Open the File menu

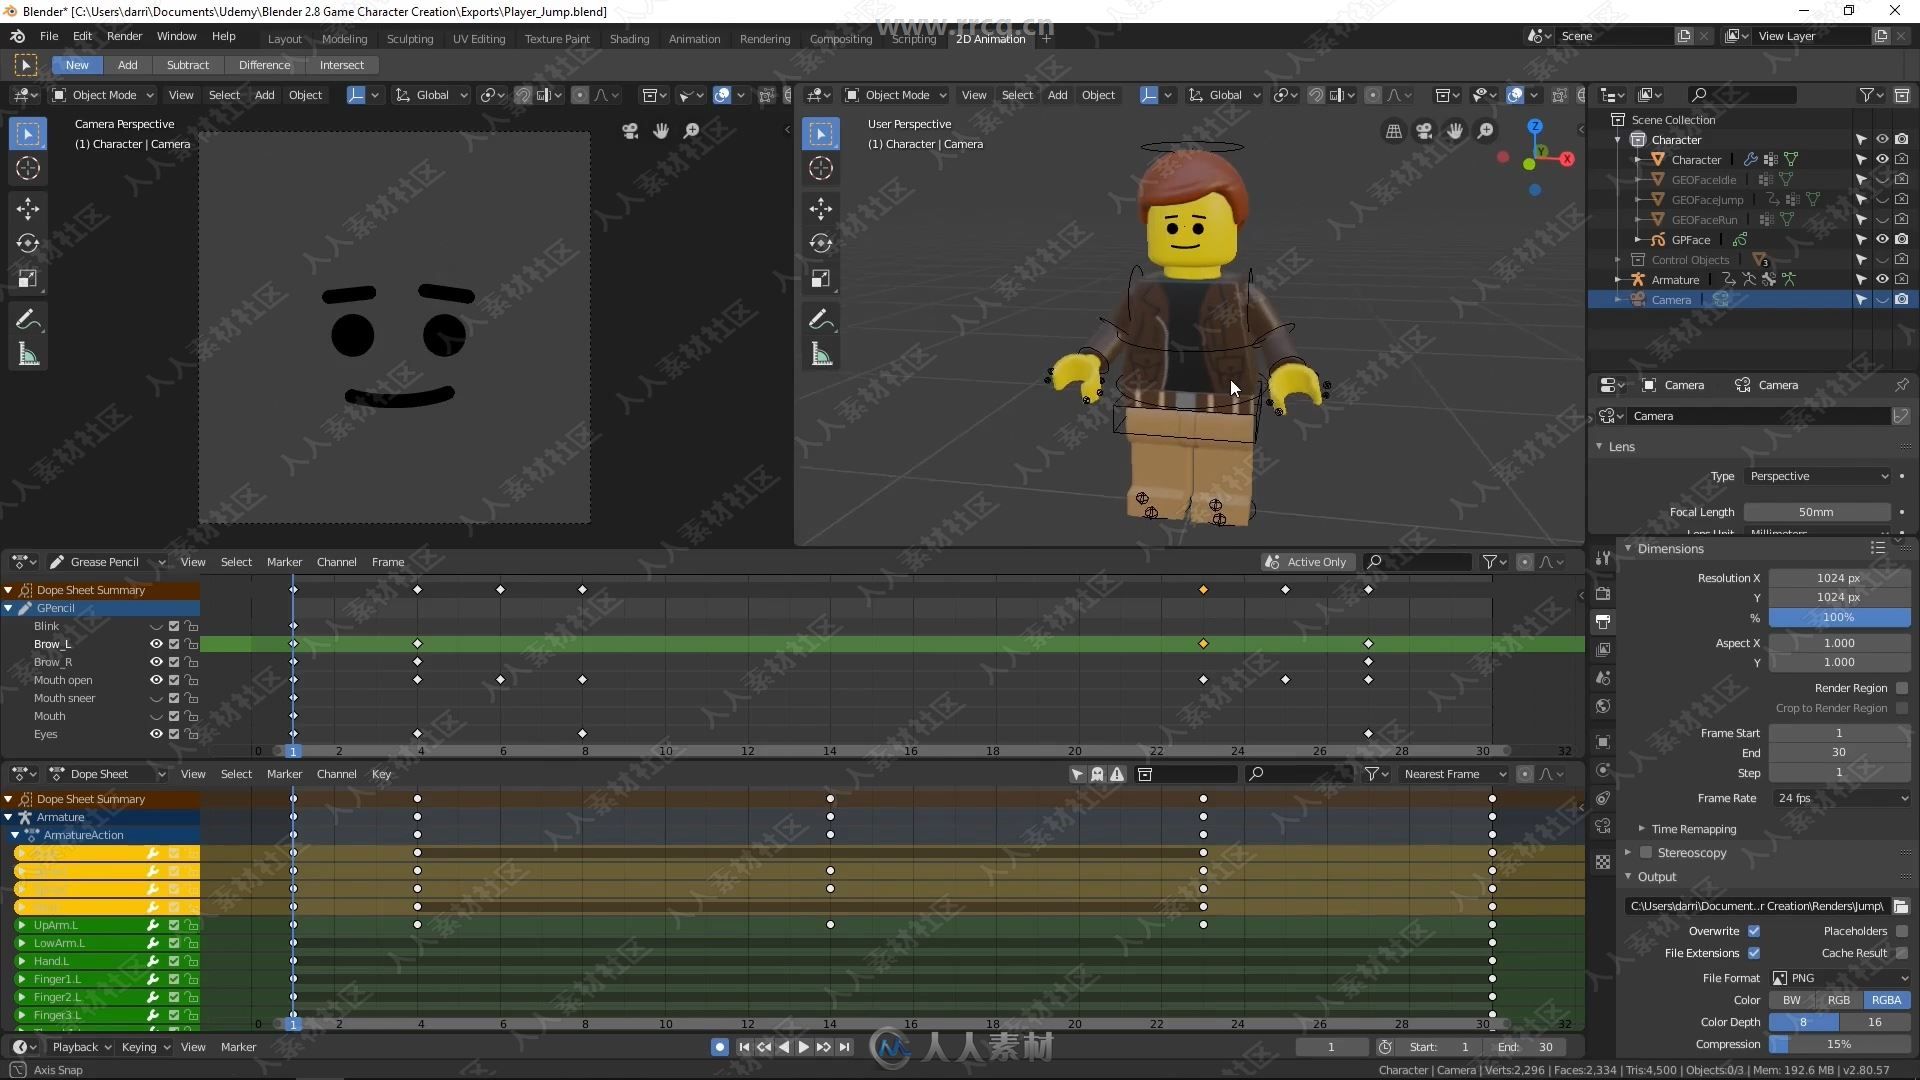[48, 36]
